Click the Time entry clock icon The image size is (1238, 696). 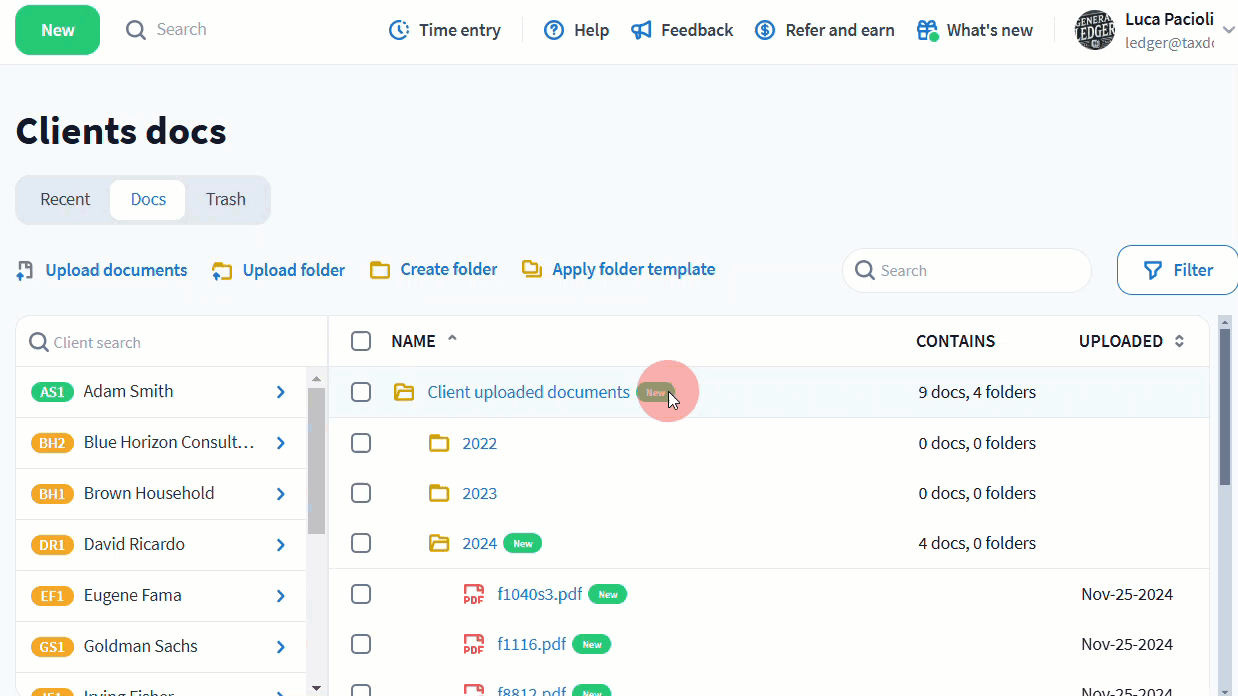399,30
